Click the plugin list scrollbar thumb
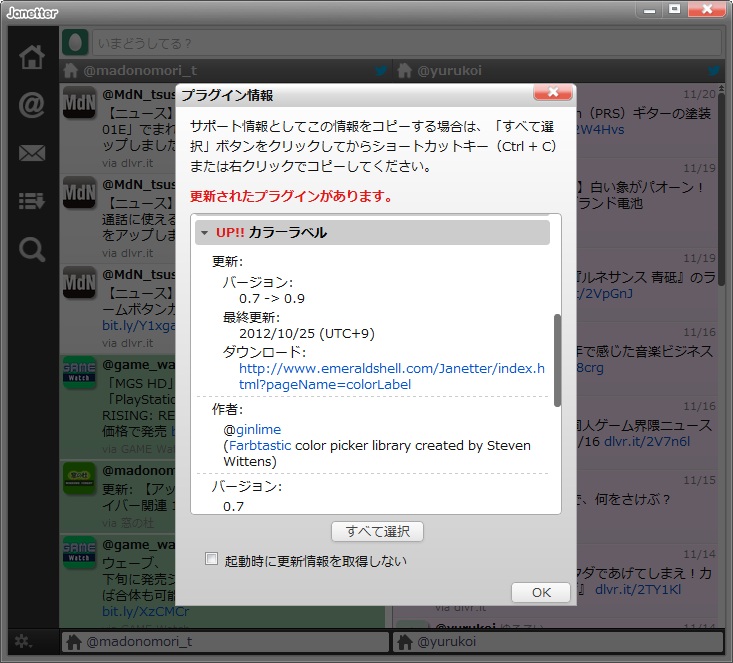Image resolution: width=733 pixels, height=663 pixels. click(557, 360)
